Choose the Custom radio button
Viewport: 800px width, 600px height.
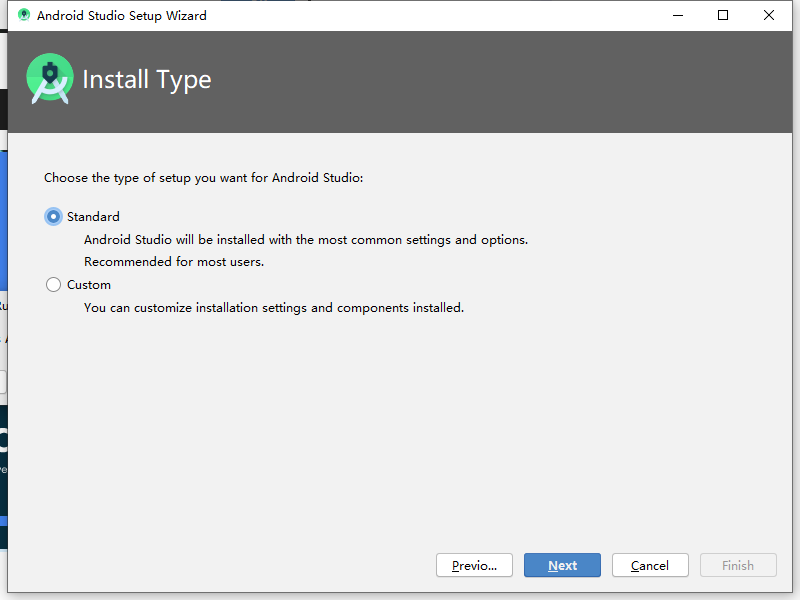pyautogui.click(x=54, y=285)
